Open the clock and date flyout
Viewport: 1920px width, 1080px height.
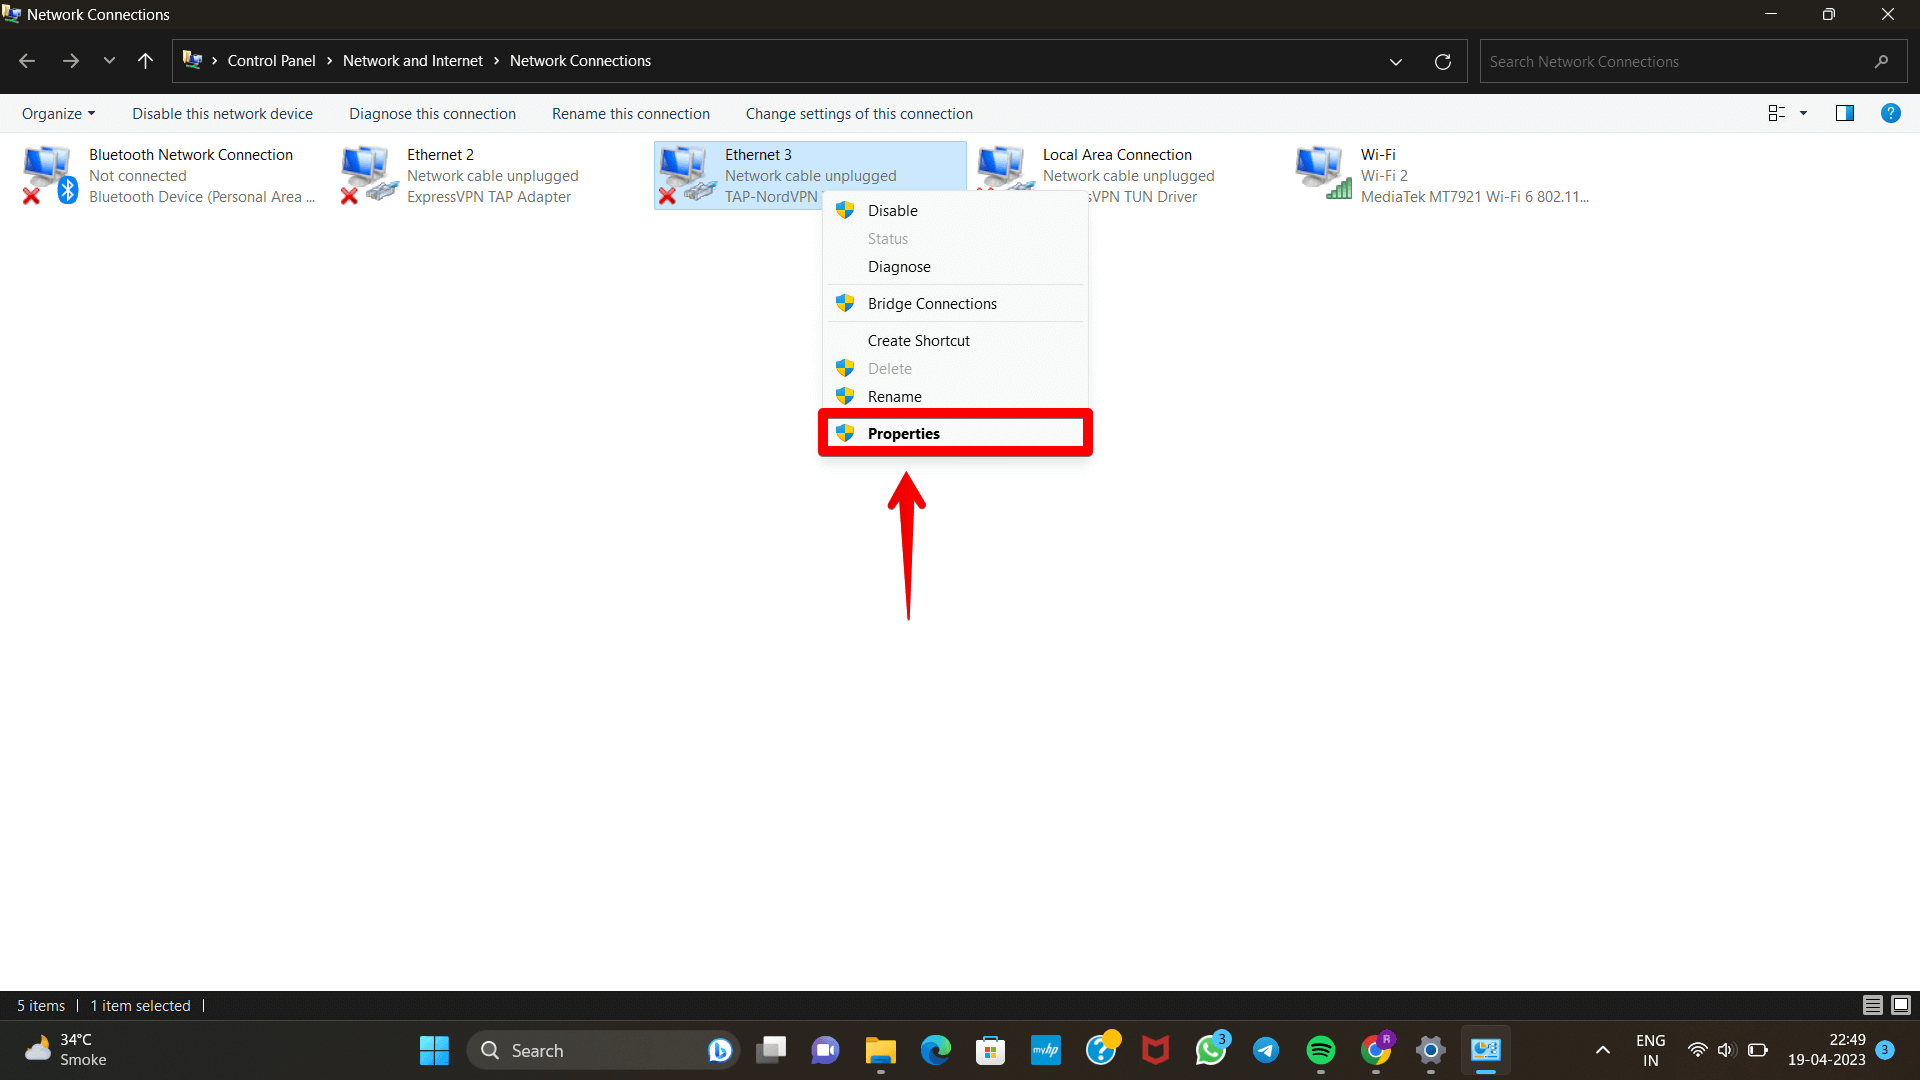point(1826,1050)
